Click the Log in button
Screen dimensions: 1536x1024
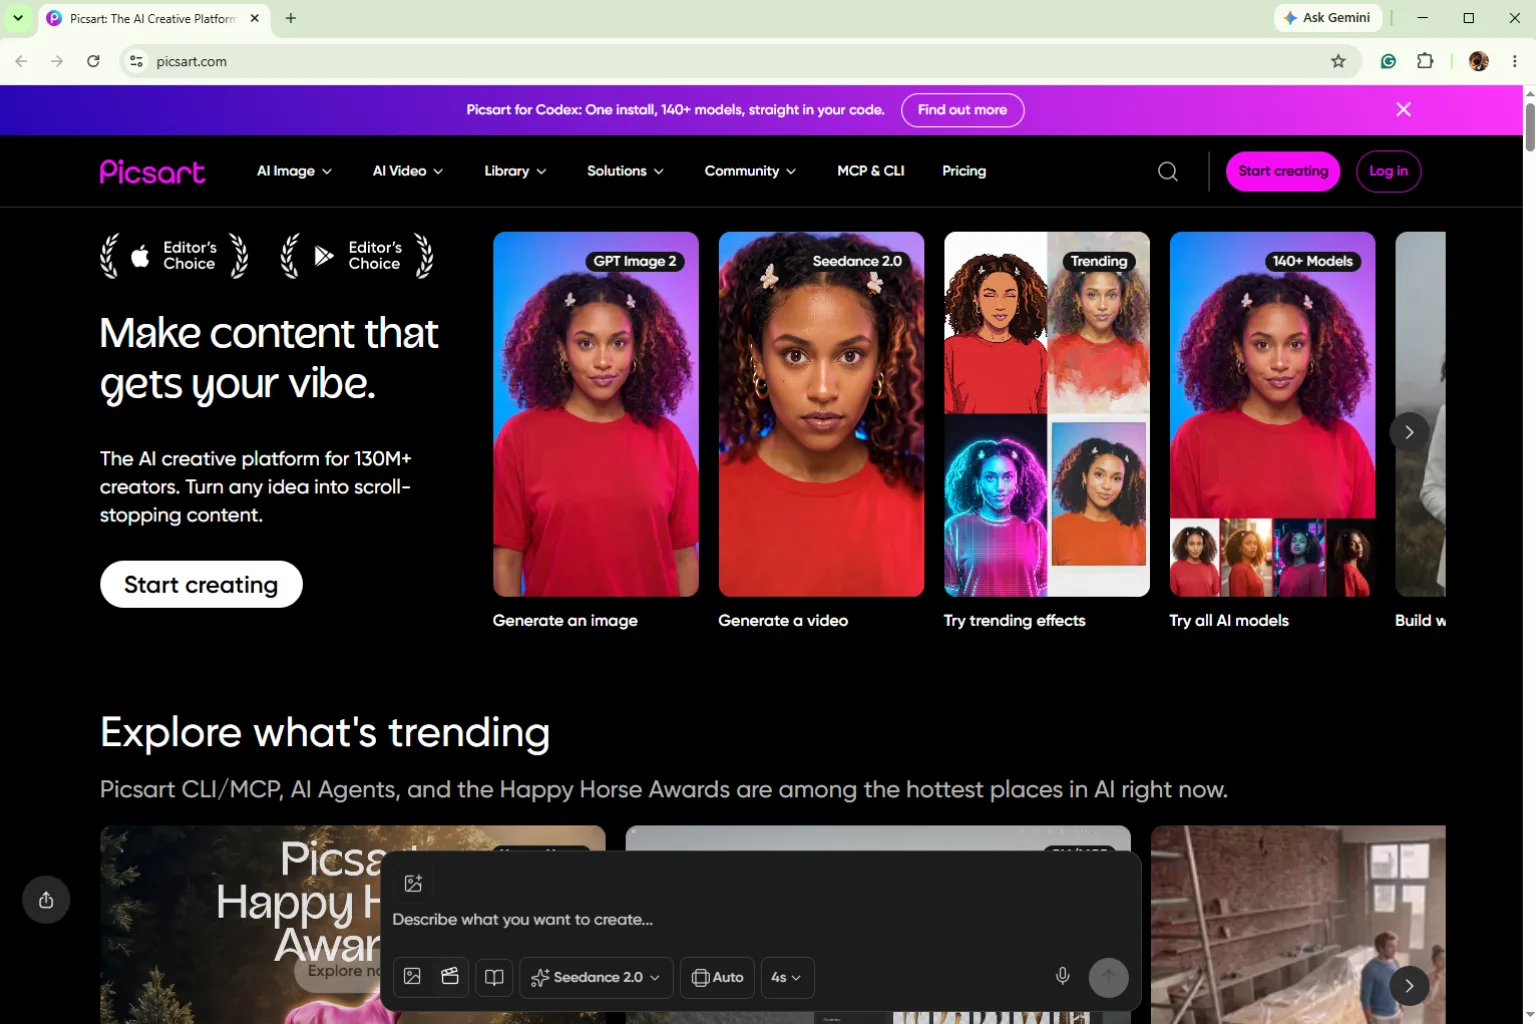pyautogui.click(x=1388, y=171)
